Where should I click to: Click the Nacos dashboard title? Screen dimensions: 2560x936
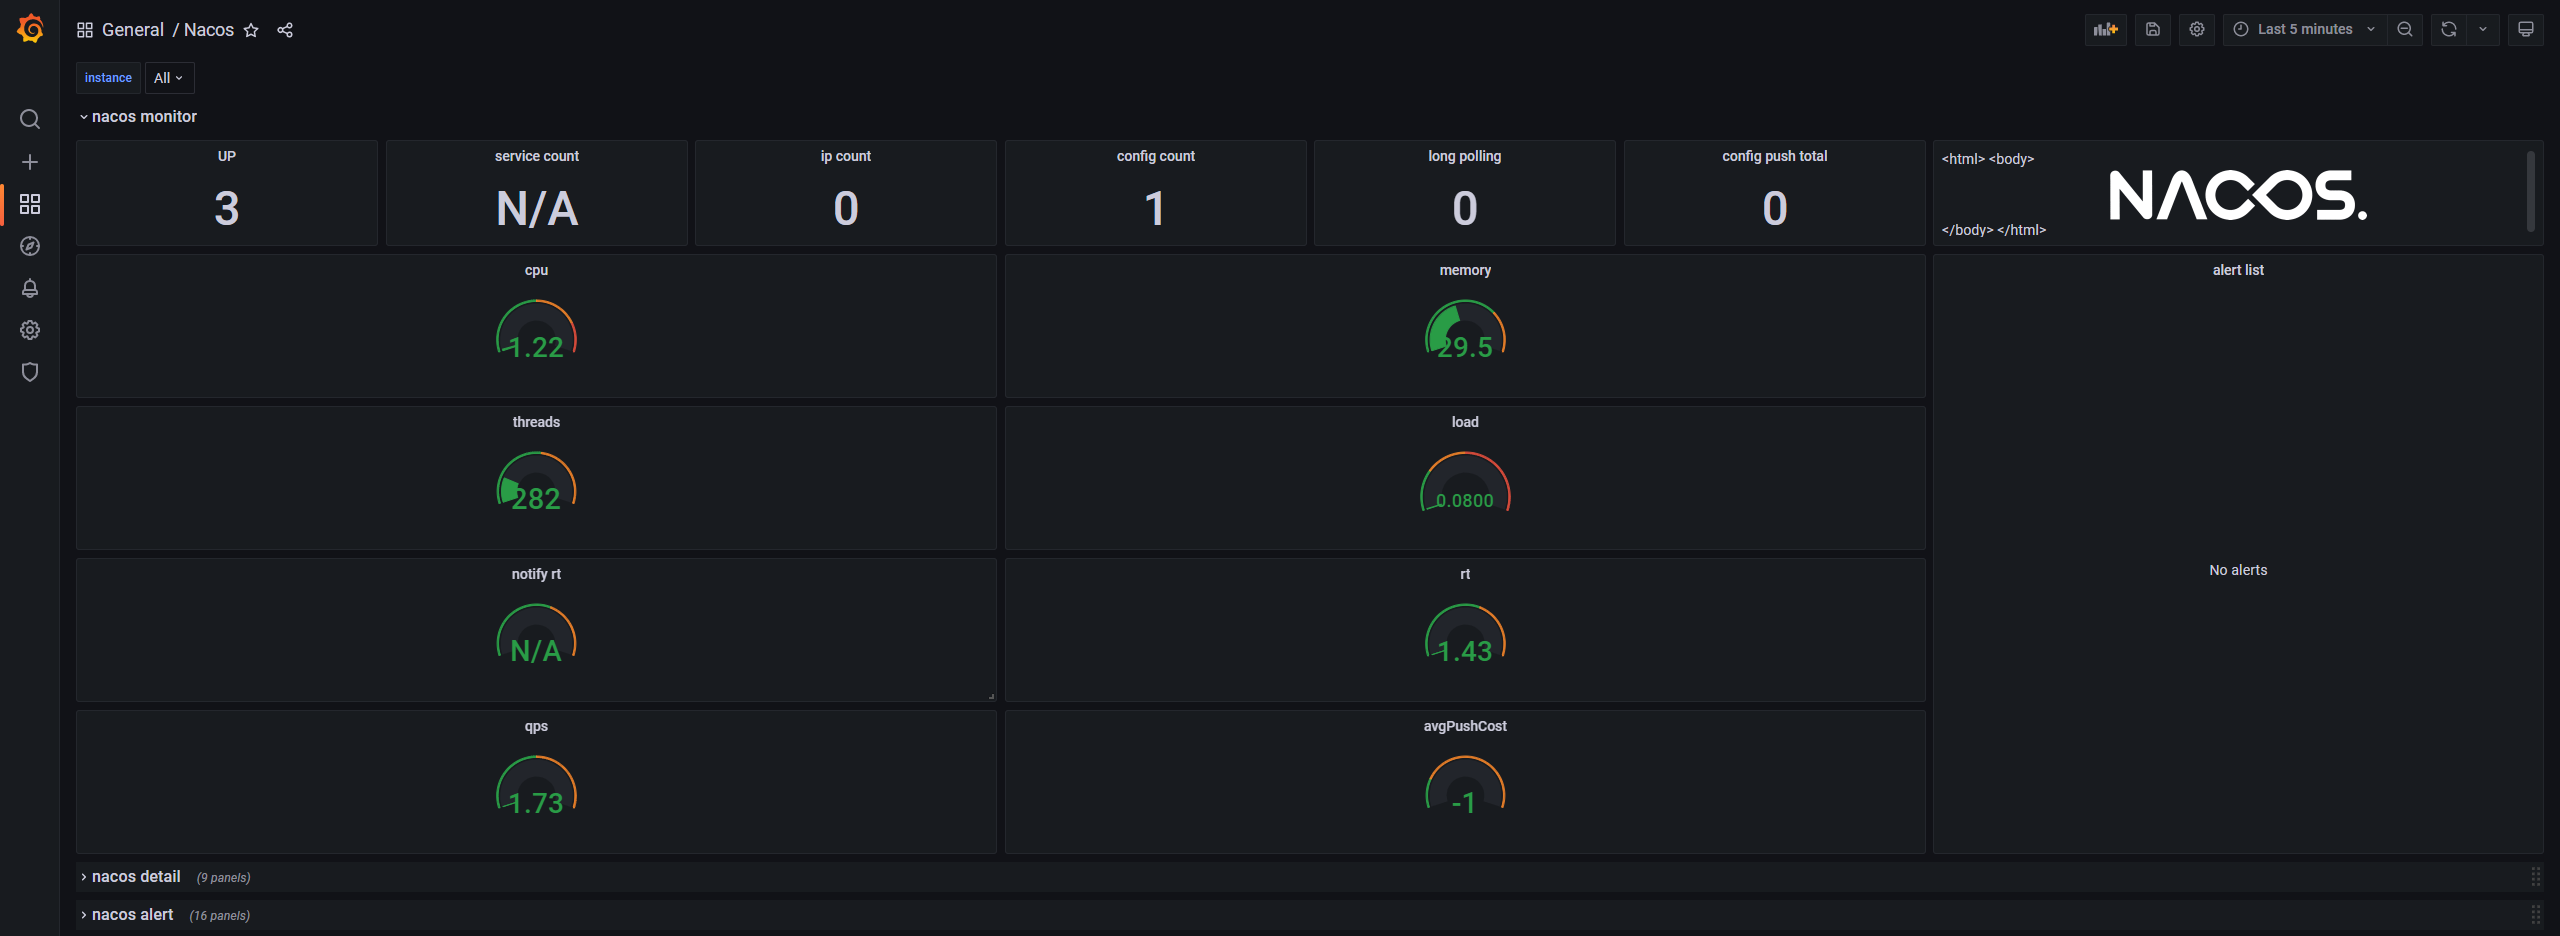pos(209,30)
